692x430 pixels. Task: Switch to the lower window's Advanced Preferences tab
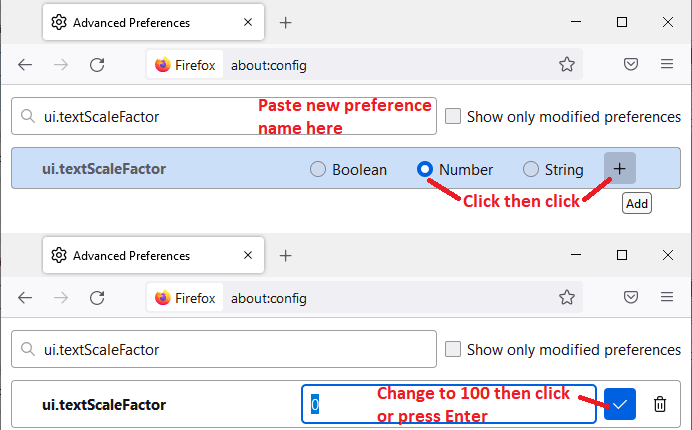(x=150, y=255)
